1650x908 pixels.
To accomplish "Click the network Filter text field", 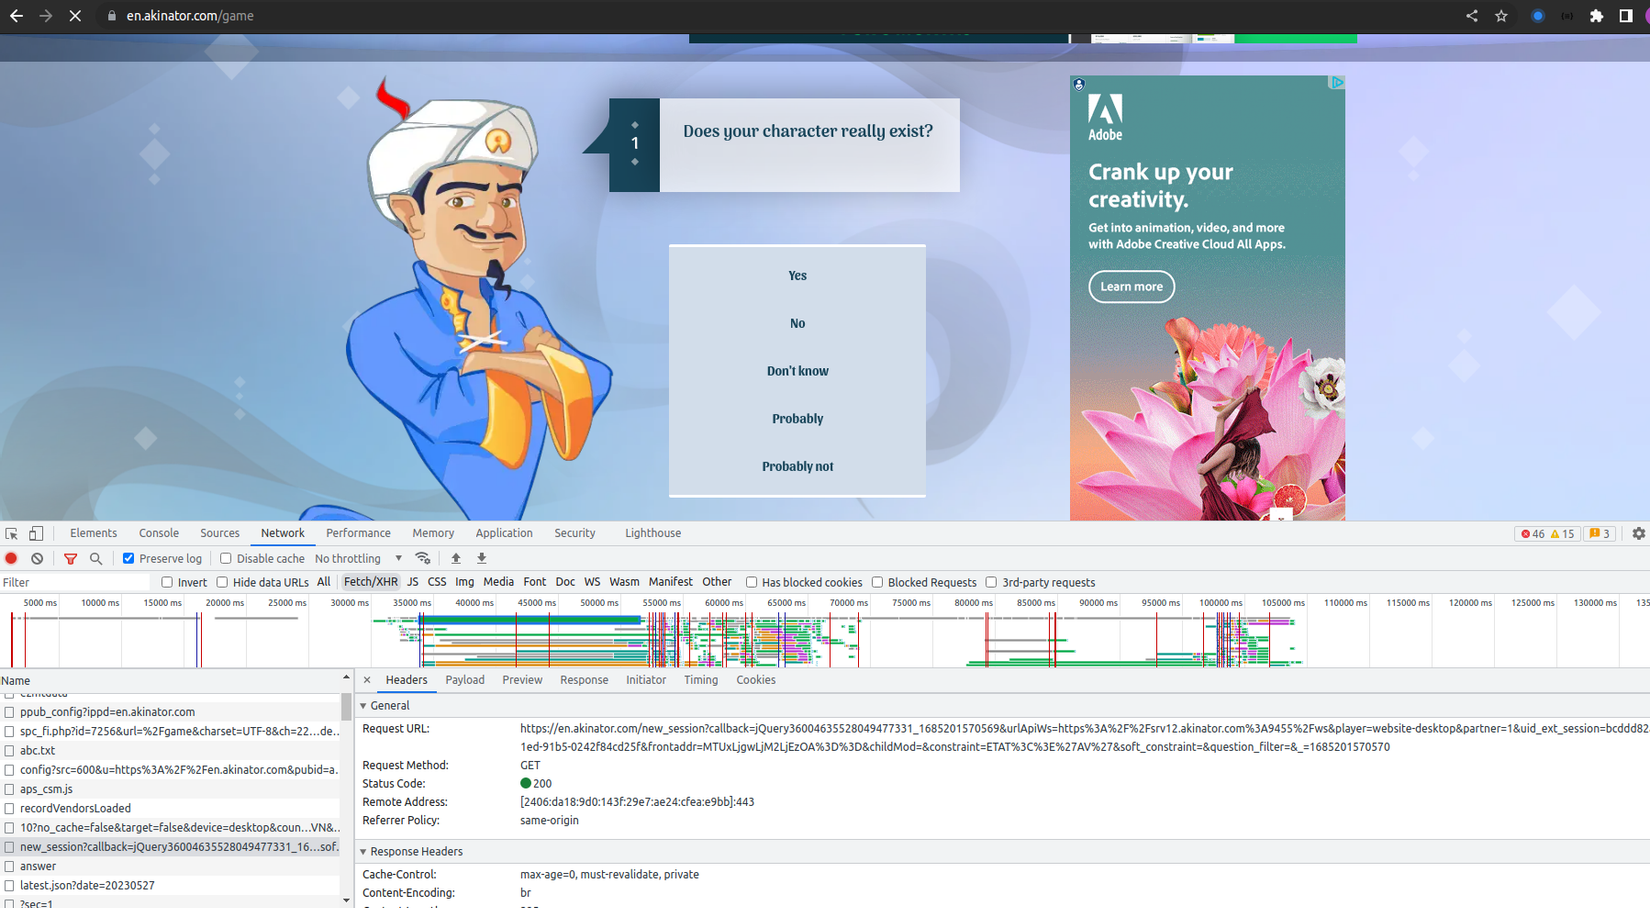I will point(75,583).
